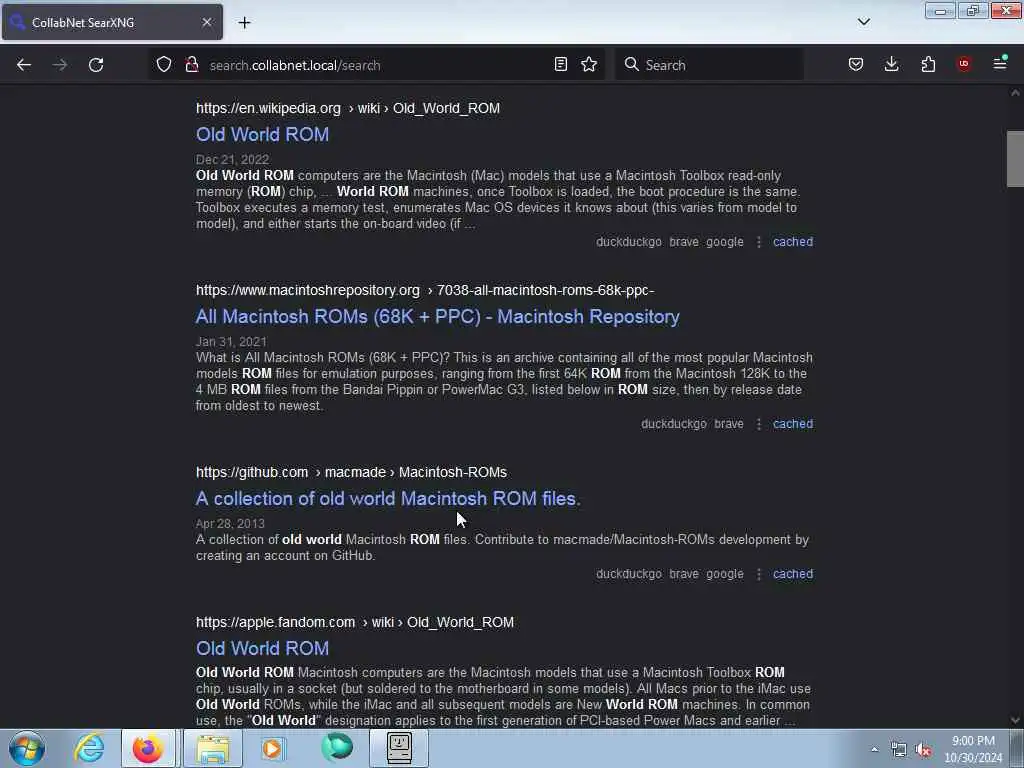Select the CollabNet SearXNG tab
The width and height of the screenshot is (1024, 768).
click(x=112, y=22)
